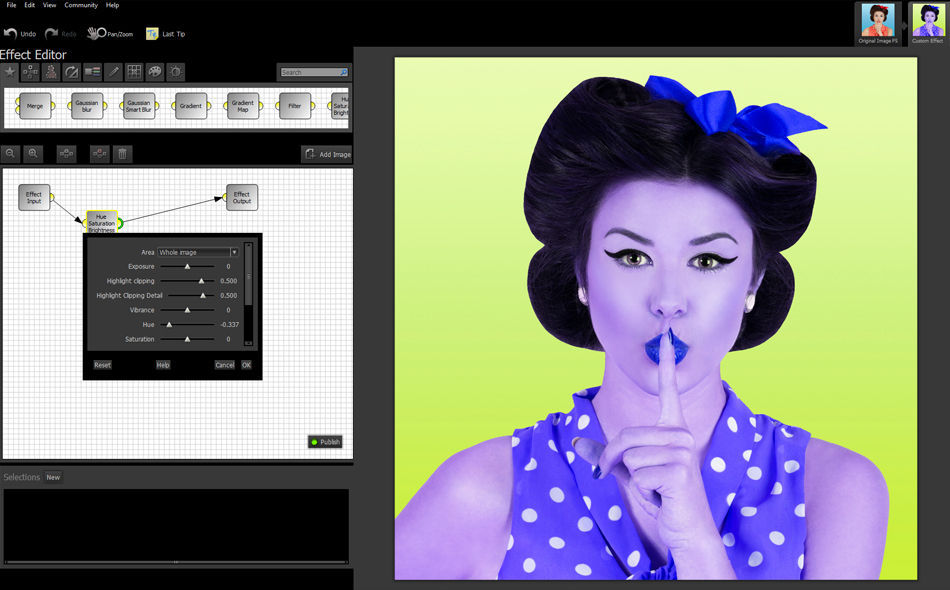This screenshot has width=950, height=590.
Task: Click the Gaussian Smart Blur node
Action: click(x=139, y=105)
